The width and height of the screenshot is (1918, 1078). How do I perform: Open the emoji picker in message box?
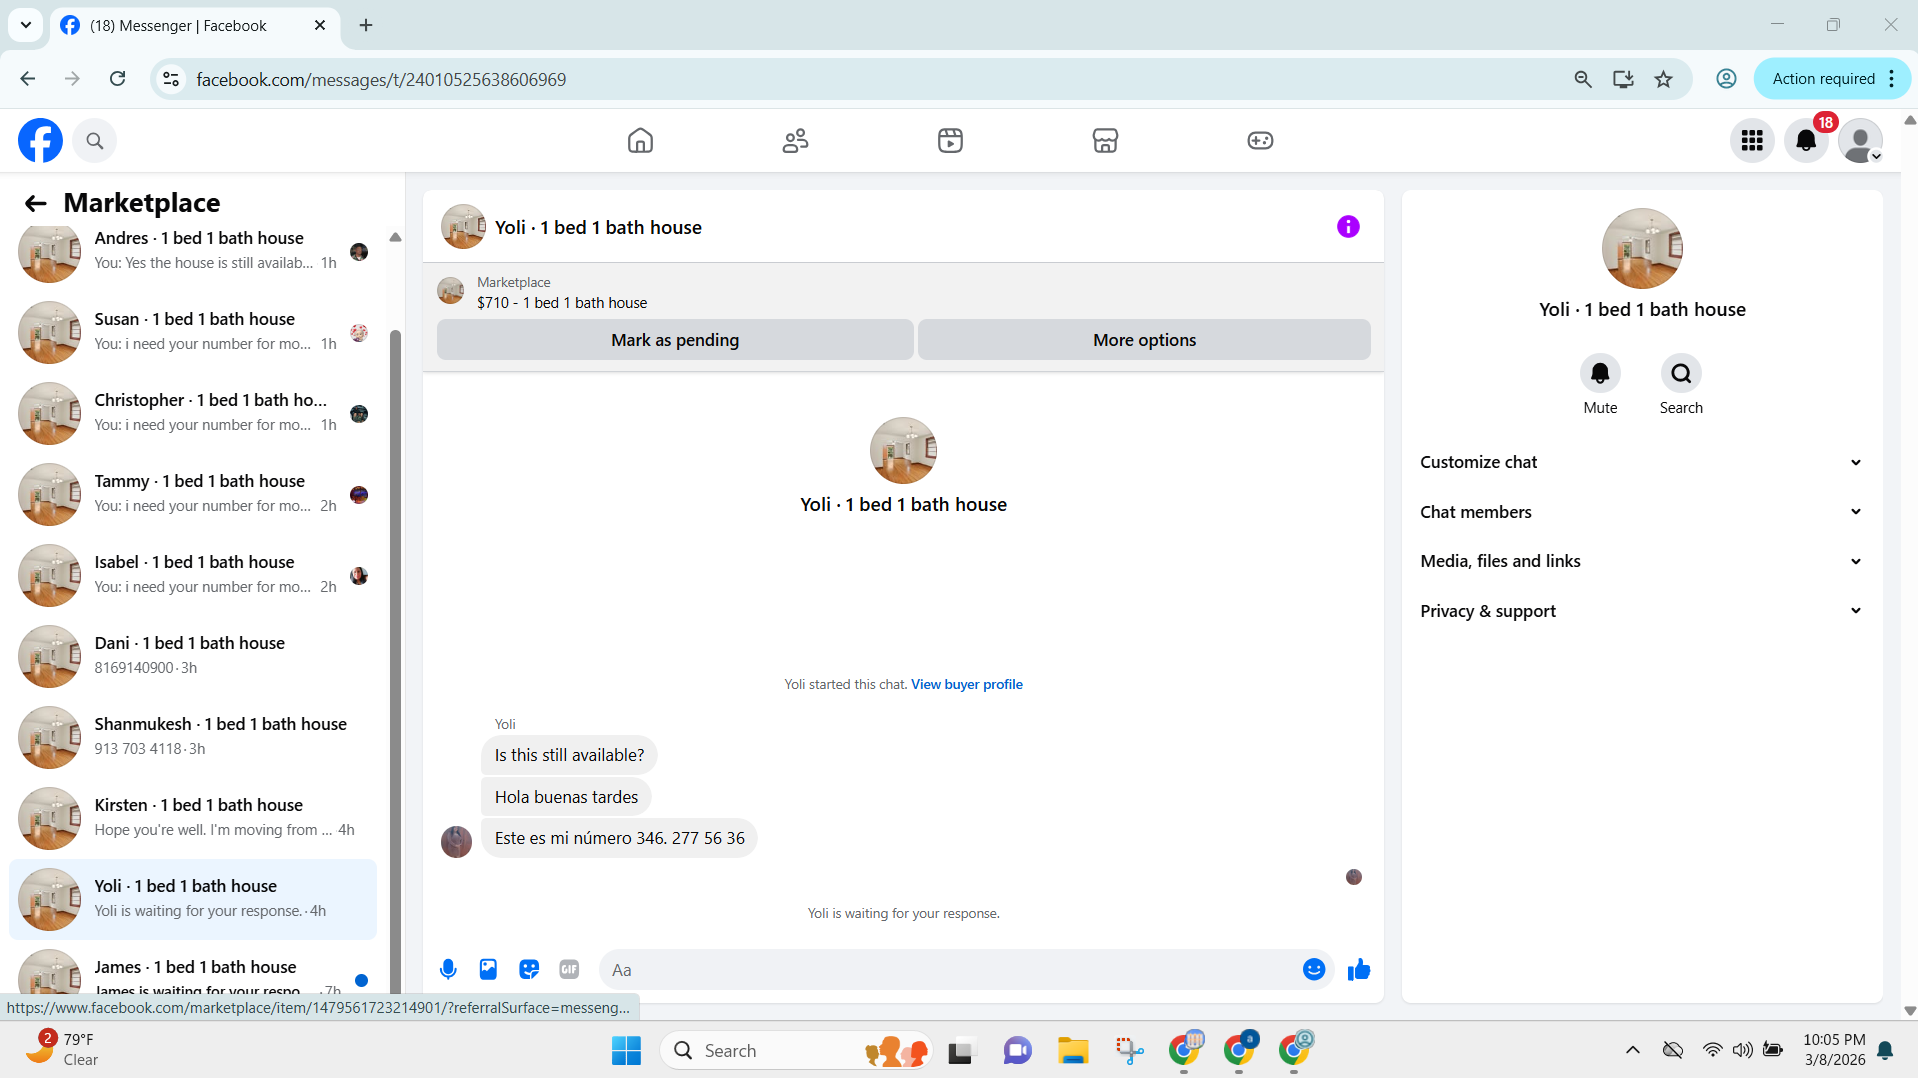click(x=1314, y=969)
